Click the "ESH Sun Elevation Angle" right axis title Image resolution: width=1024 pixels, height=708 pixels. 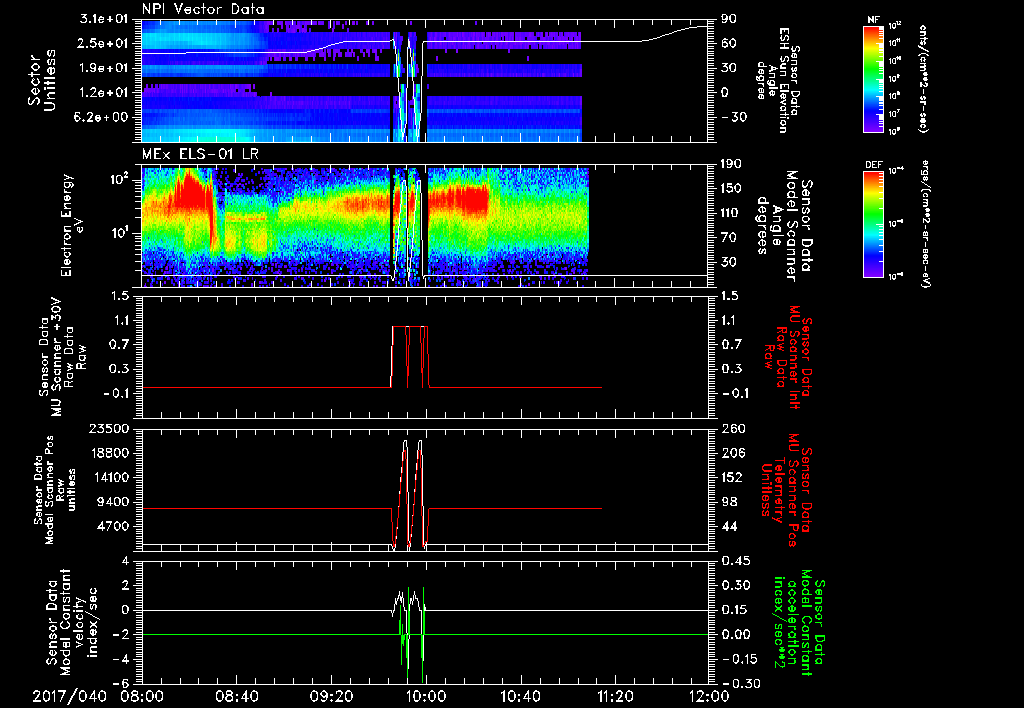pyautogui.click(x=777, y=80)
